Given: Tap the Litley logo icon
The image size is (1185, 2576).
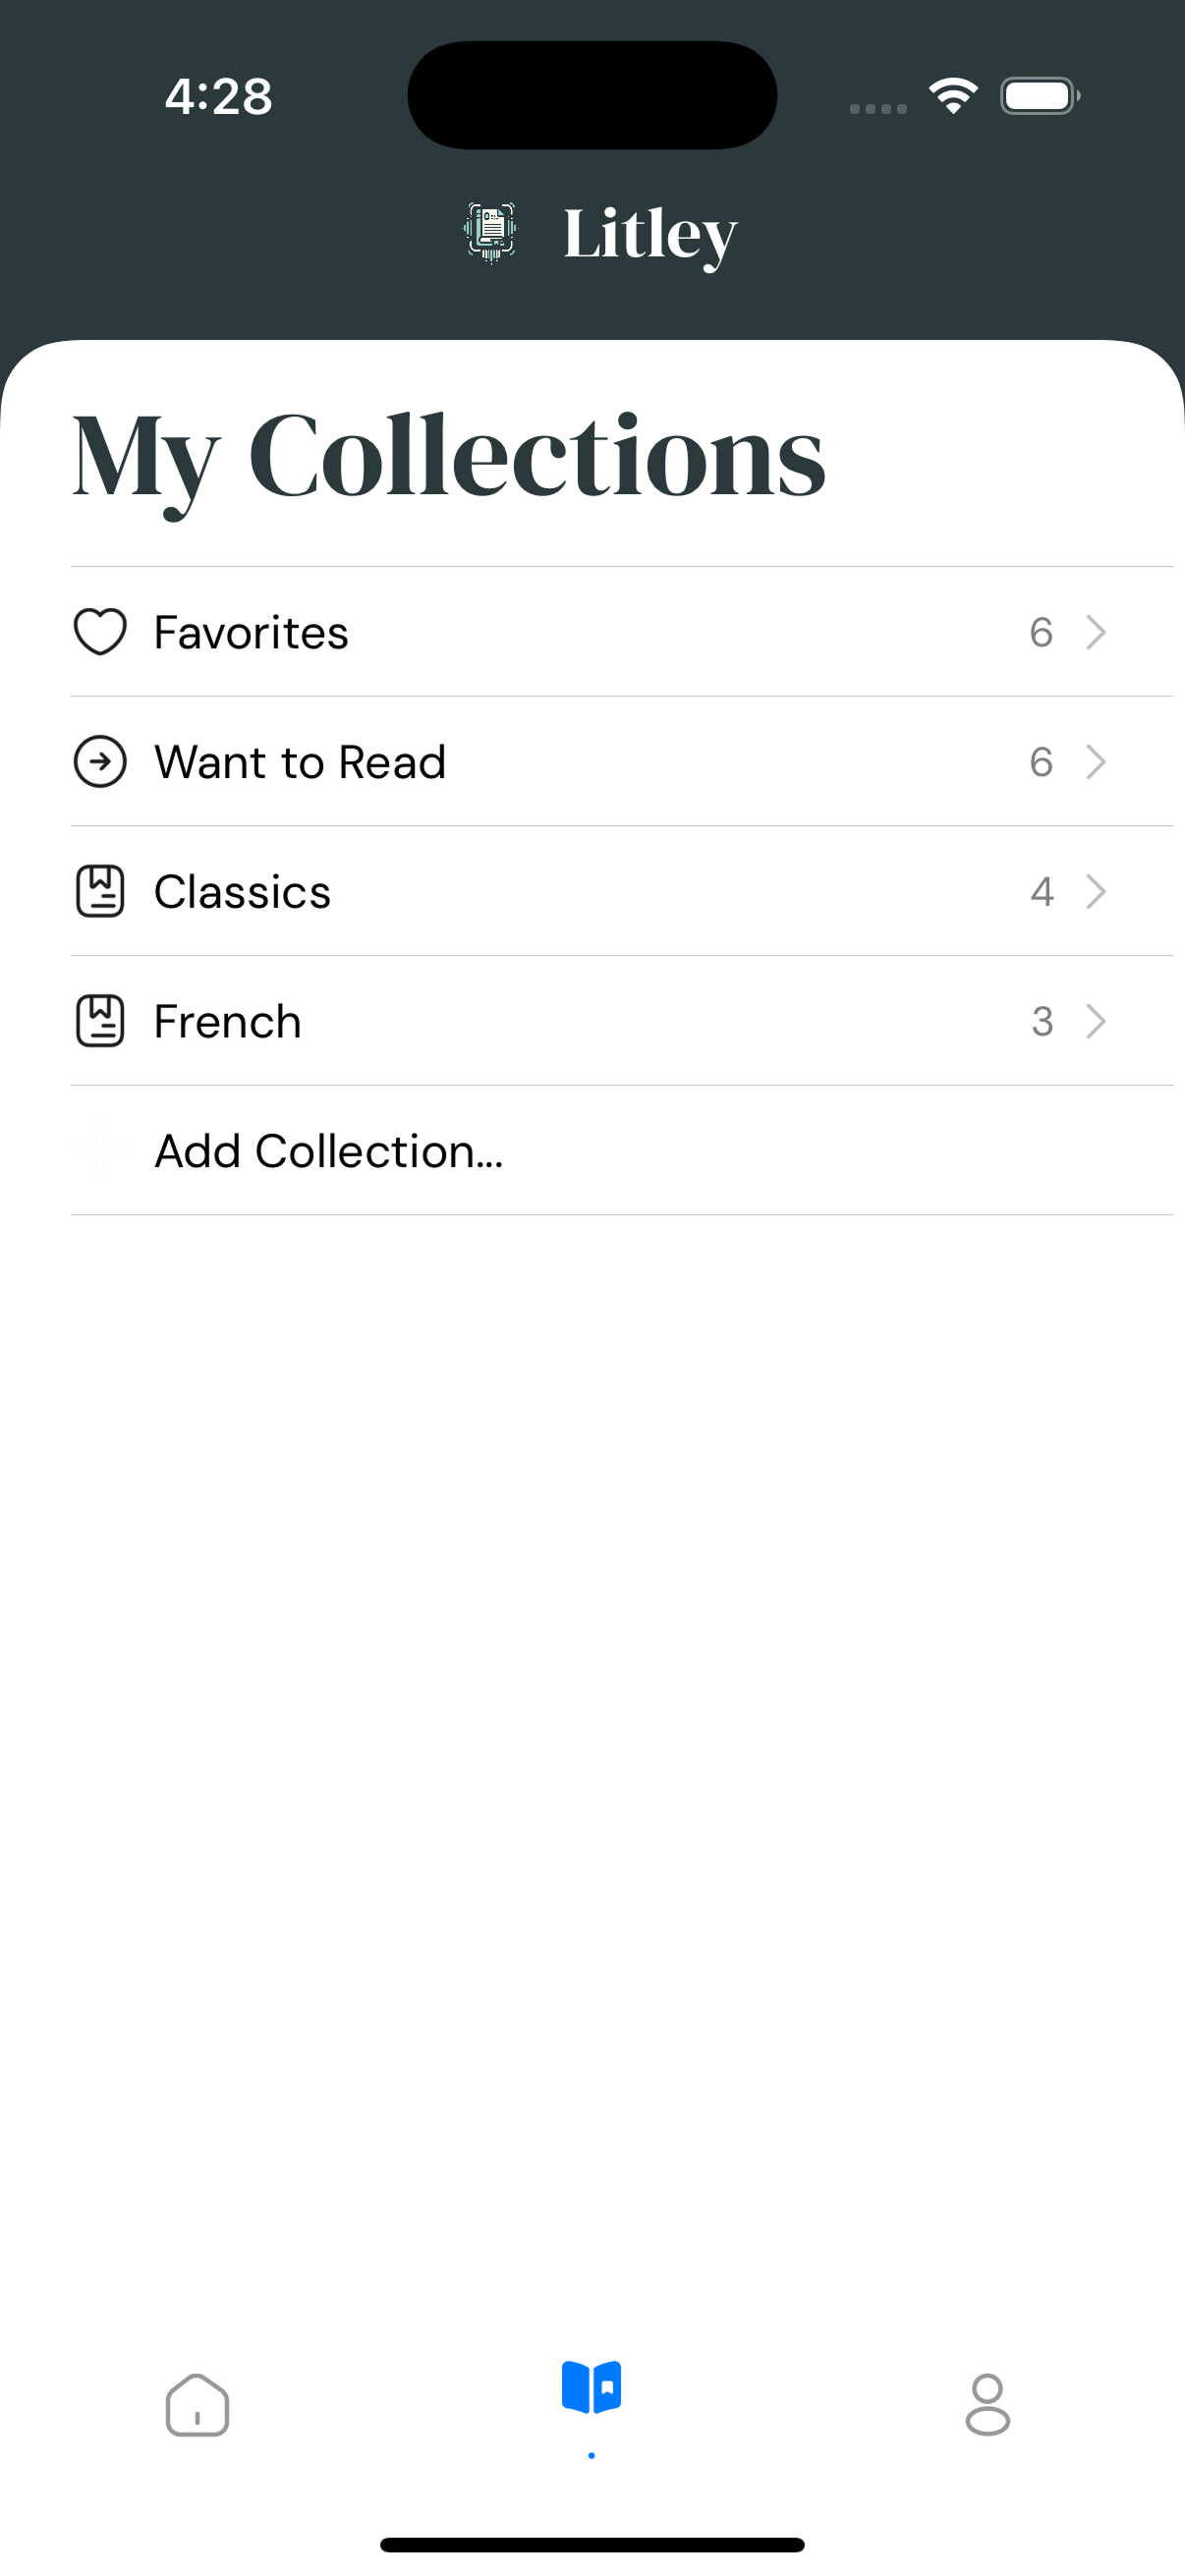Looking at the screenshot, I should (490, 232).
